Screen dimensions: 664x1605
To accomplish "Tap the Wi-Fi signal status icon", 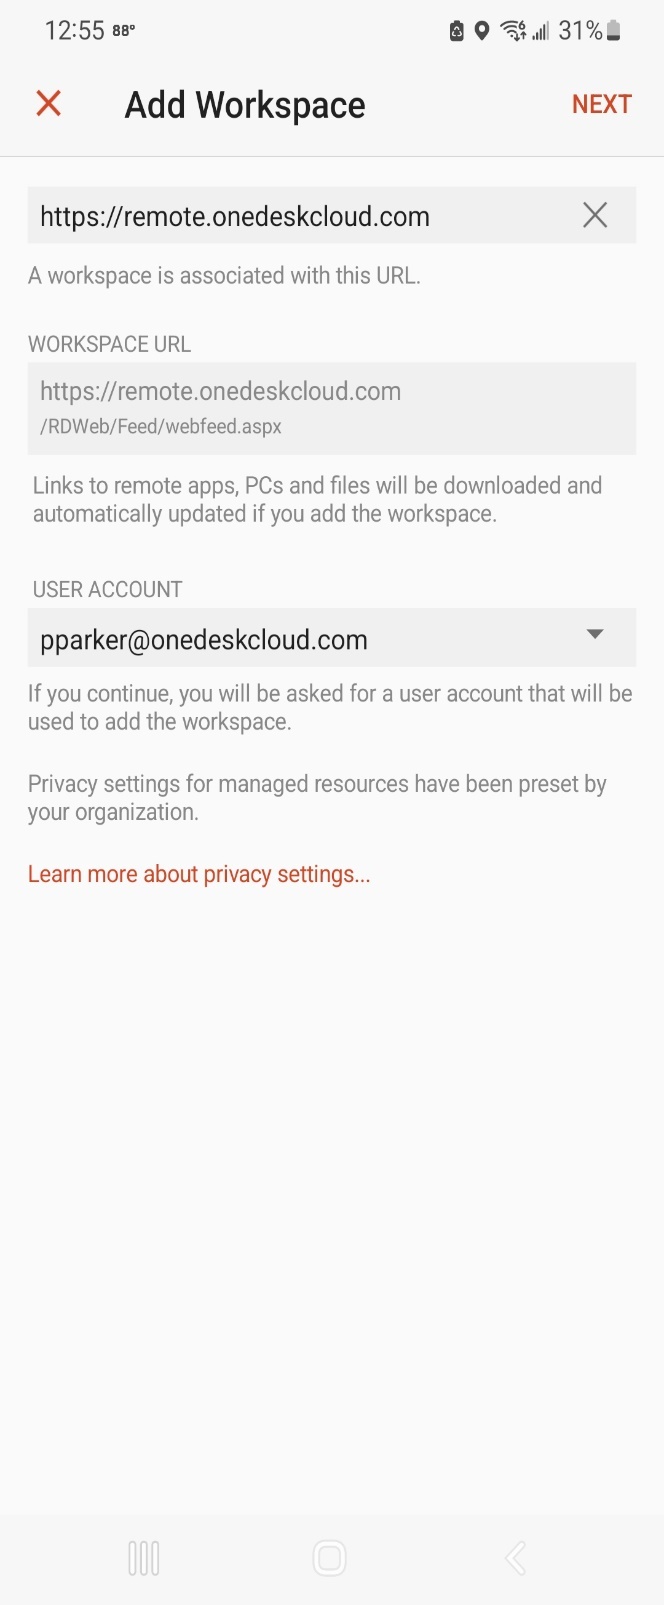I will pos(513,31).
